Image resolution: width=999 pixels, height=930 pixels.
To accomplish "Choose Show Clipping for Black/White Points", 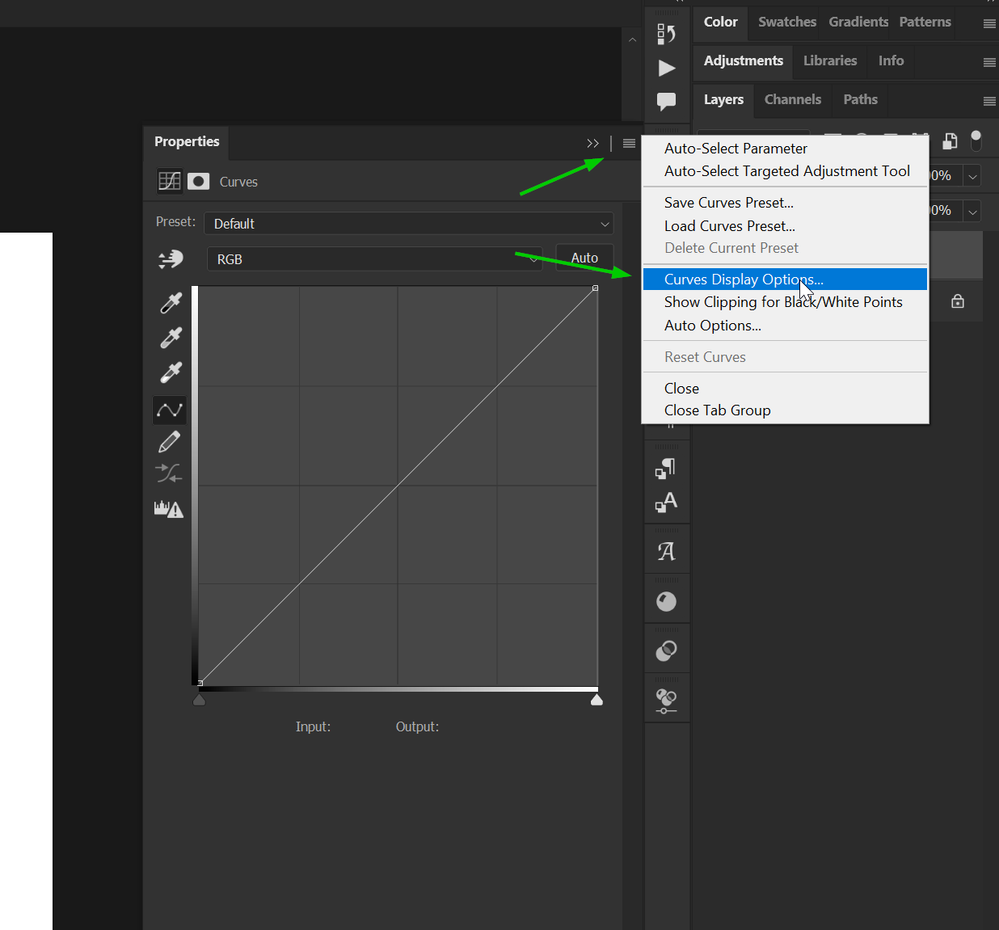I will tap(783, 302).
